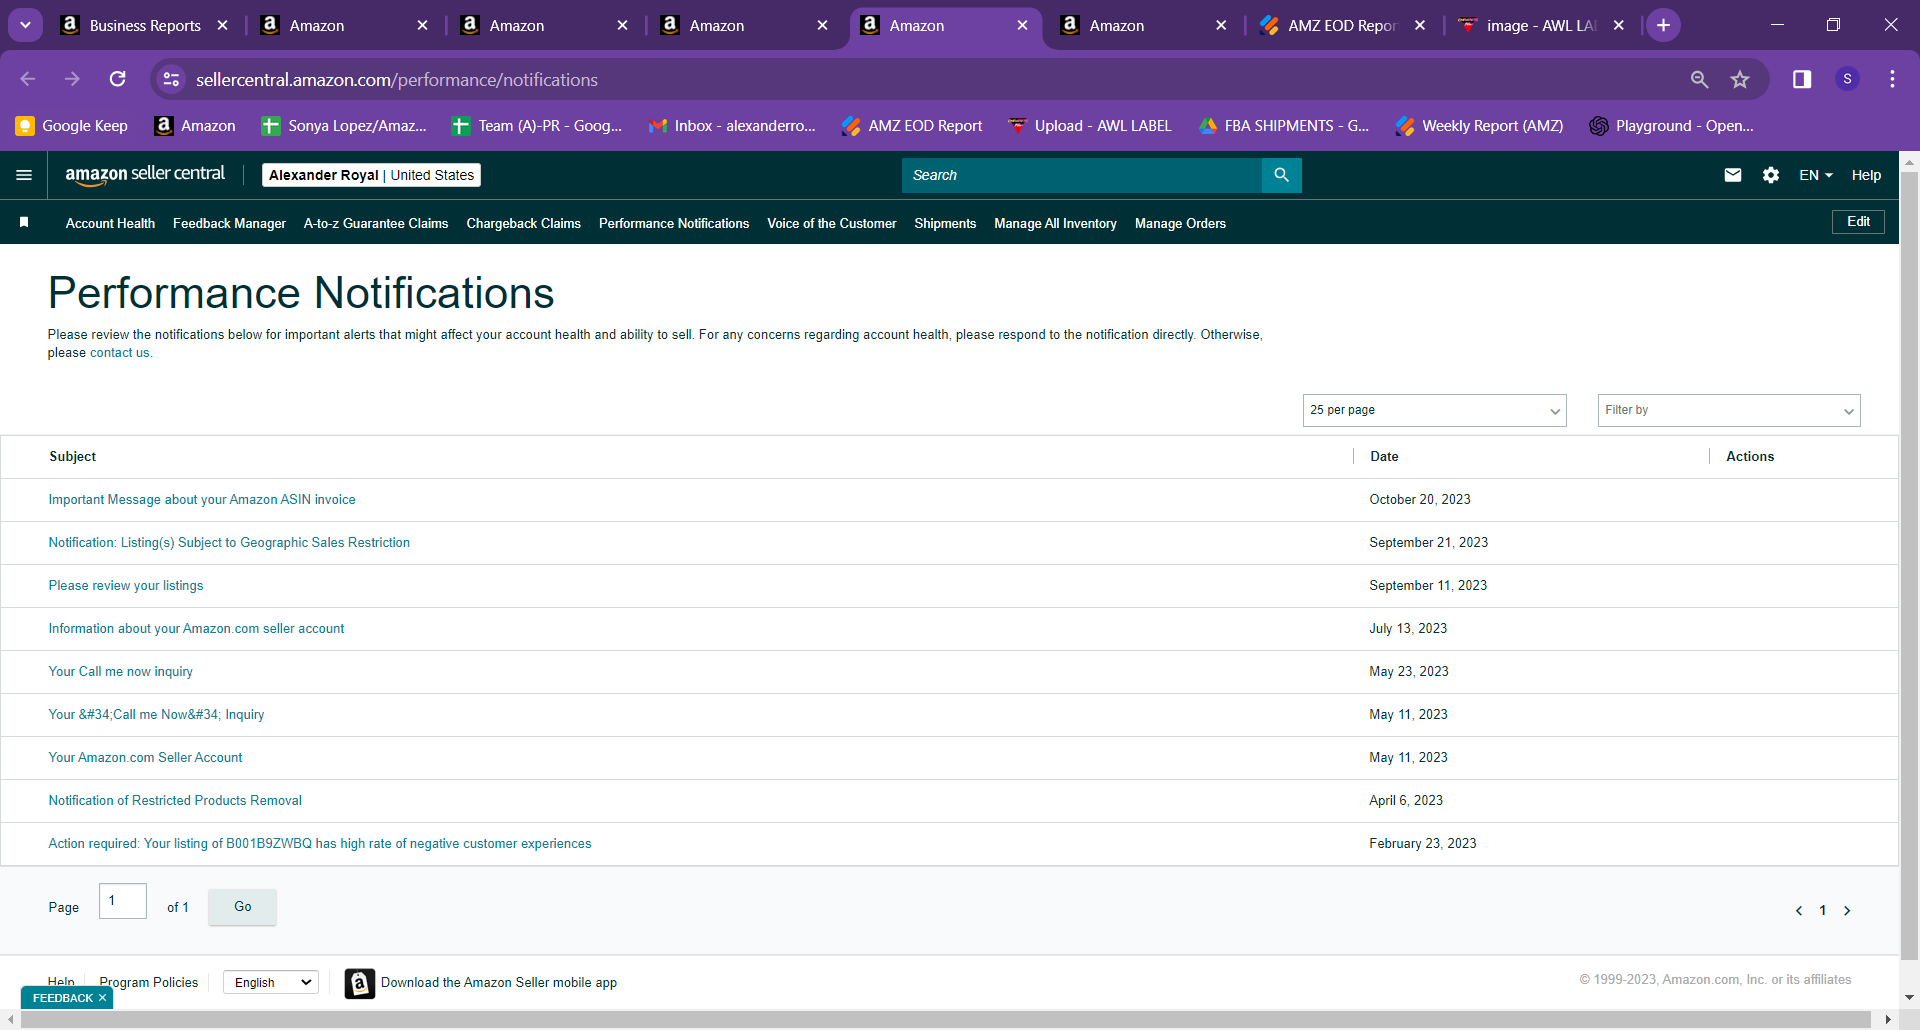The height and width of the screenshot is (1030, 1920).
Task: Open the tab search dropdown arrow
Action: click(x=25, y=25)
